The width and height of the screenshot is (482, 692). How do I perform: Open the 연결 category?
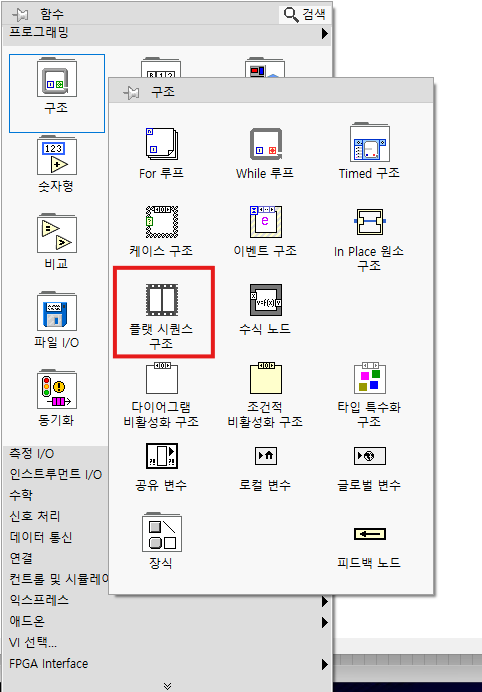pyautogui.click(x=21, y=558)
